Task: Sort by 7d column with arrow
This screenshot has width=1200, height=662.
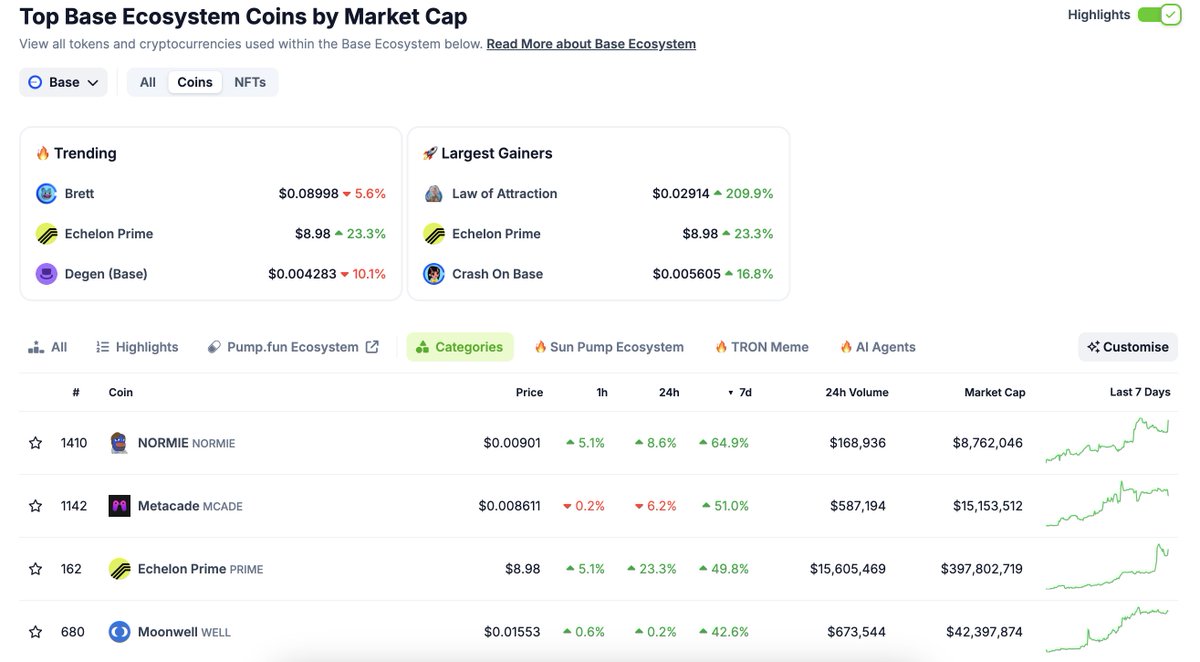Action: pyautogui.click(x=739, y=392)
